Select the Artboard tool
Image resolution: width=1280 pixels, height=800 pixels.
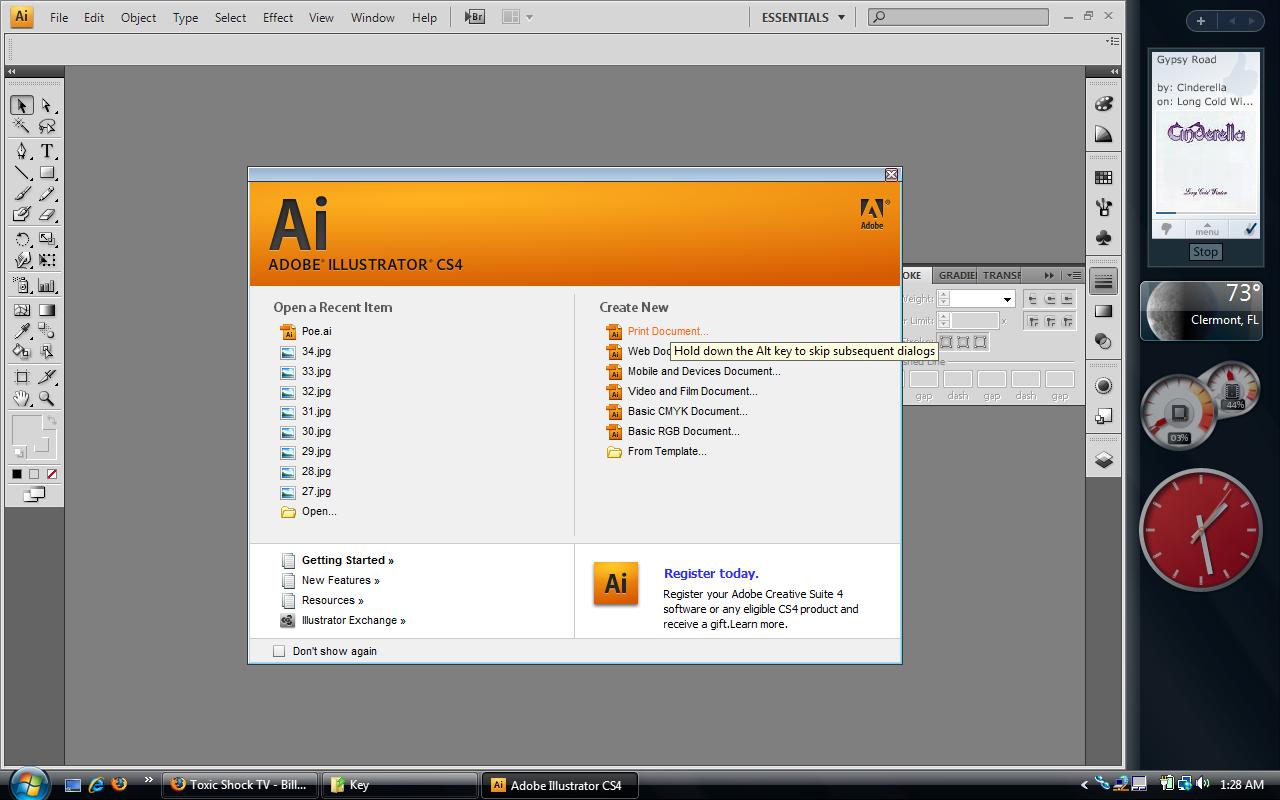tap(21, 377)
